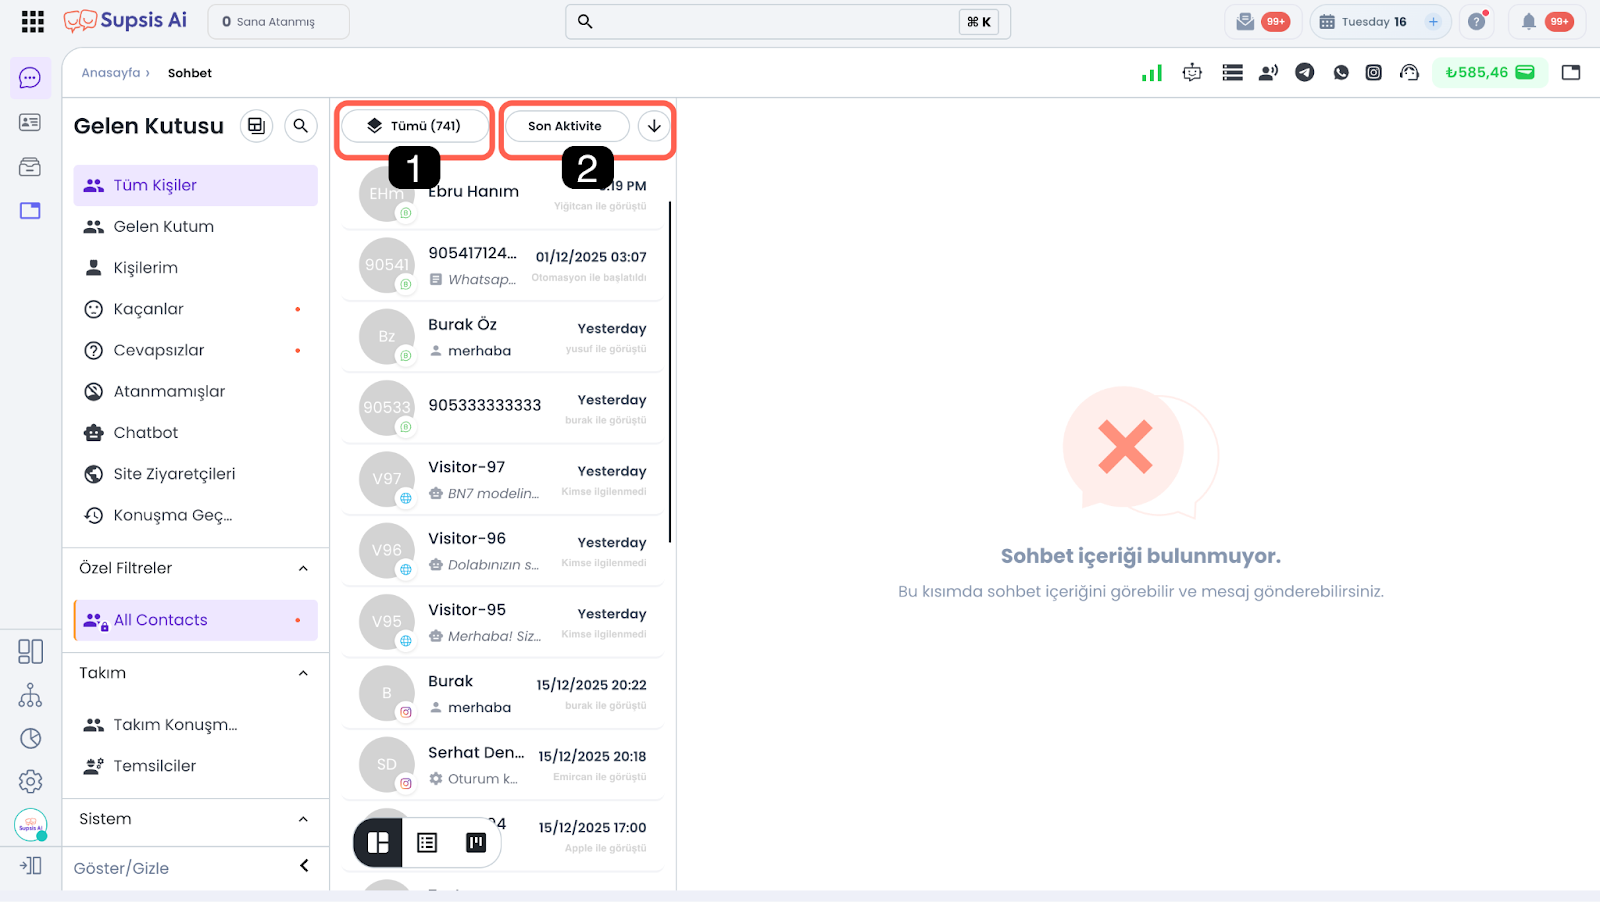Switch to list view layout

pyautogui.click(x=427, y=843)
